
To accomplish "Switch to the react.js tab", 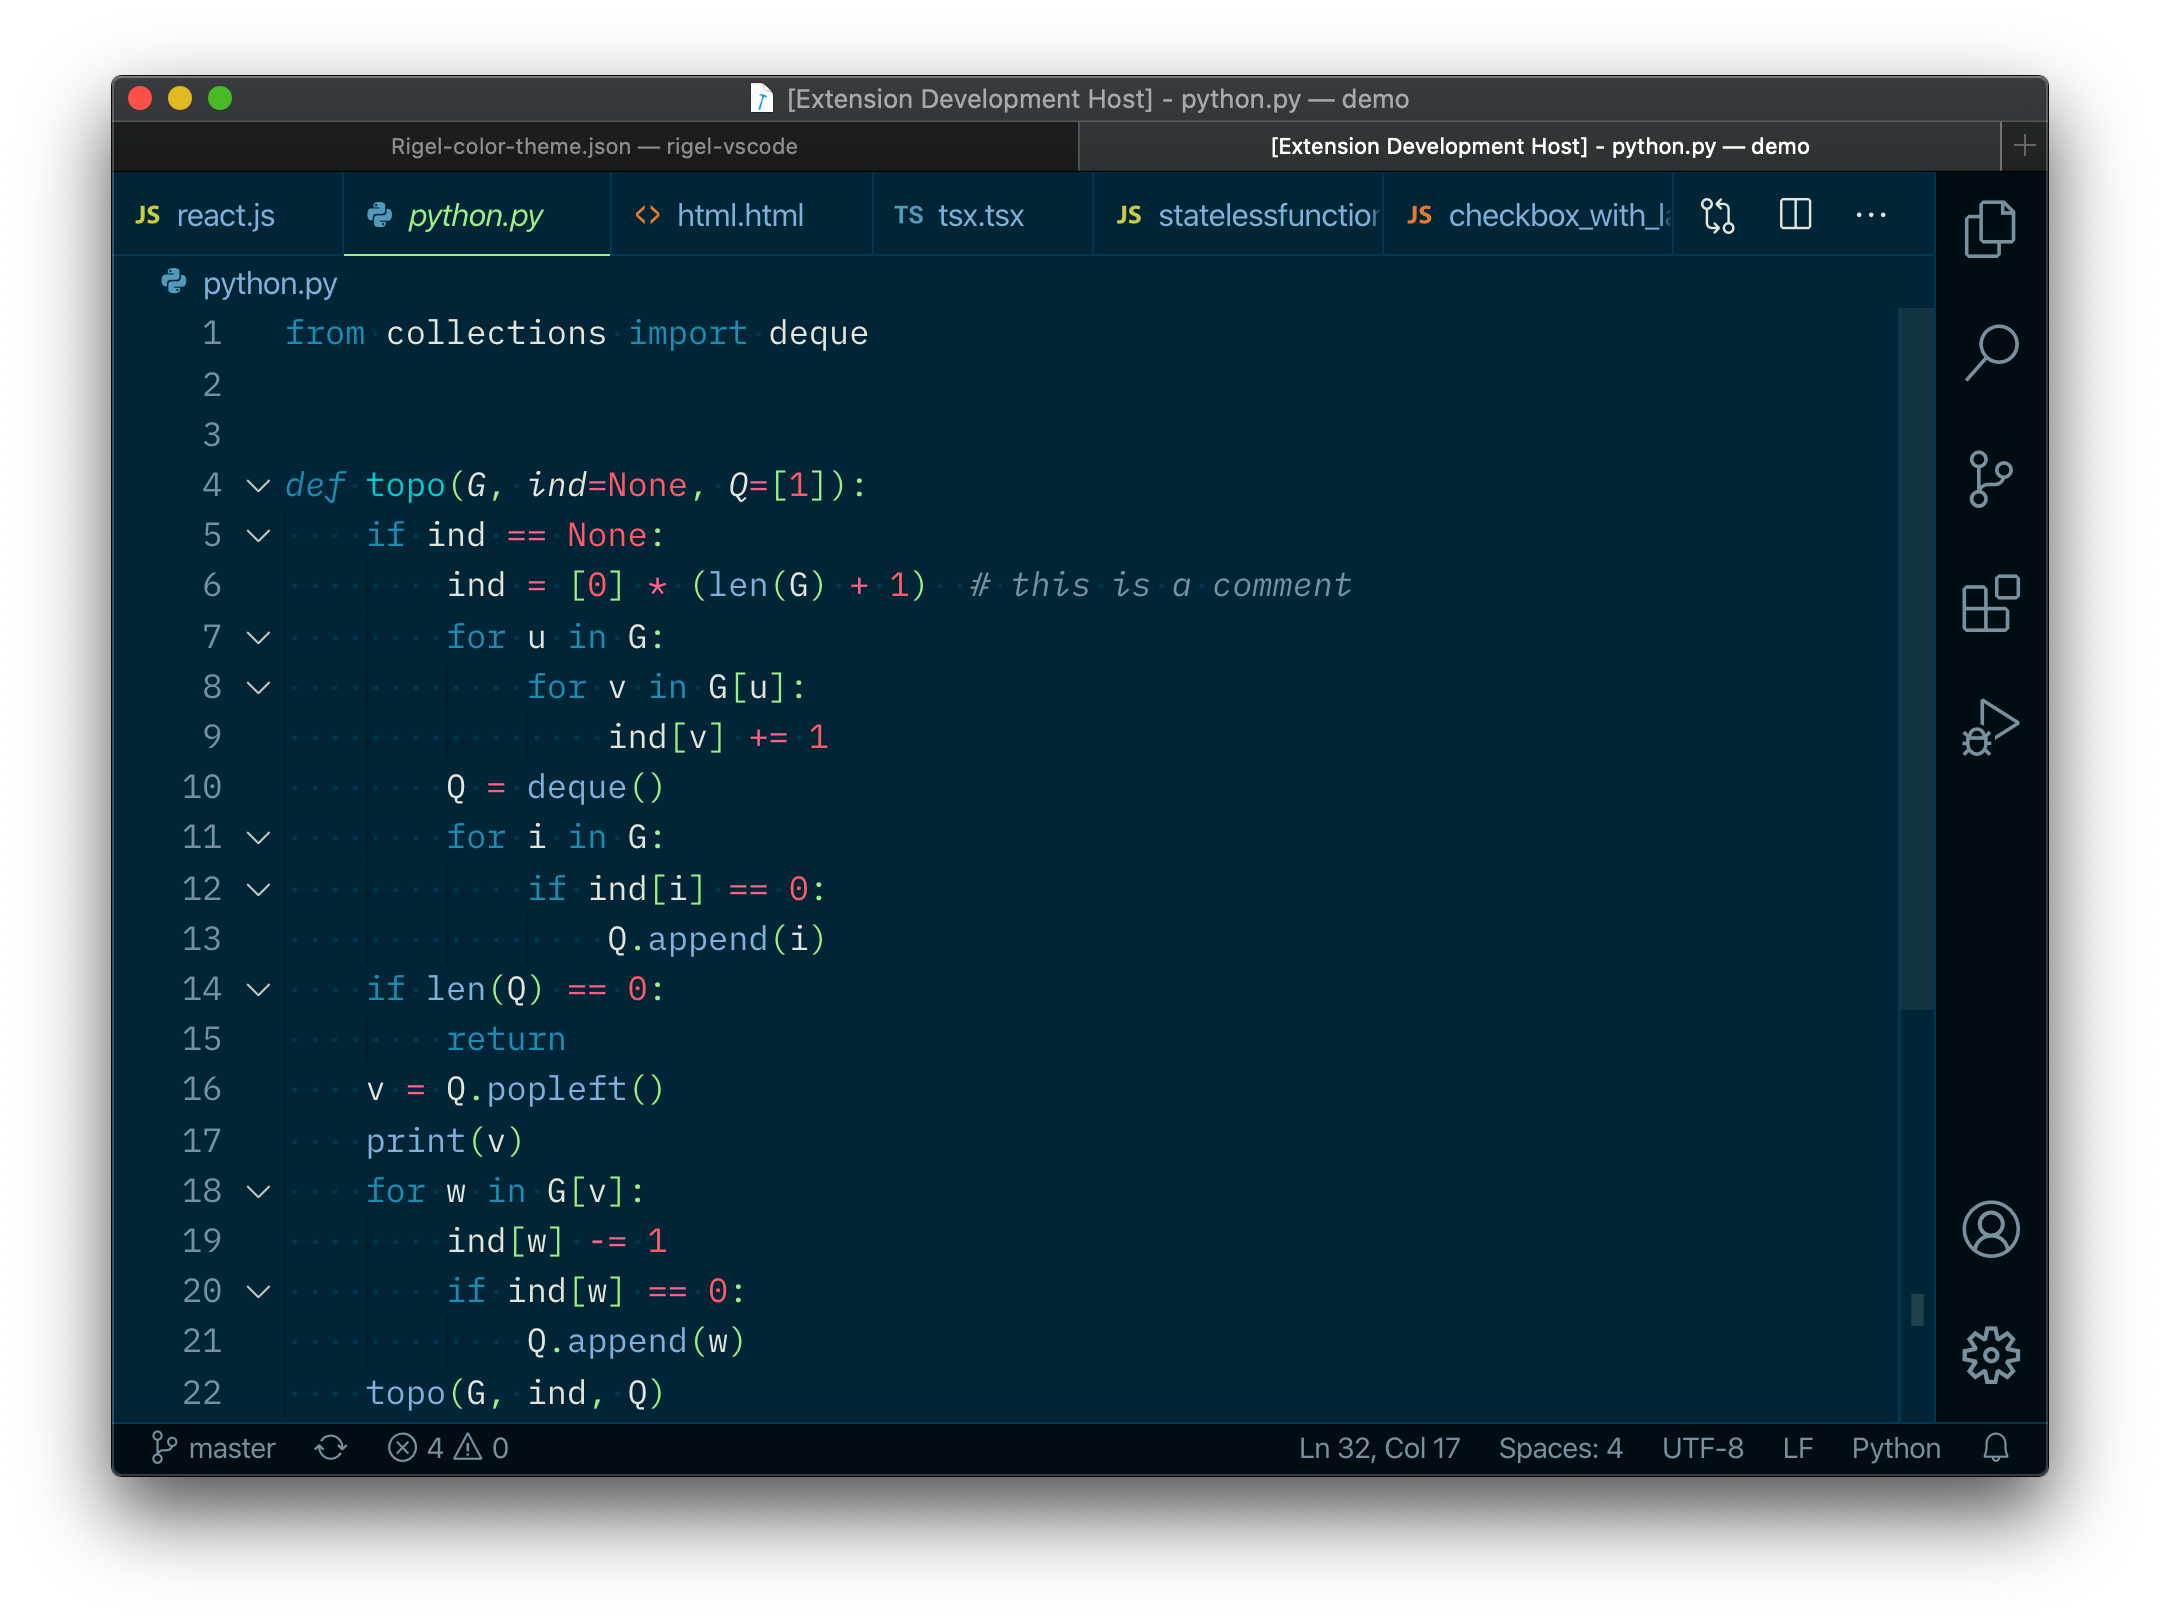I will coord(225,215).
